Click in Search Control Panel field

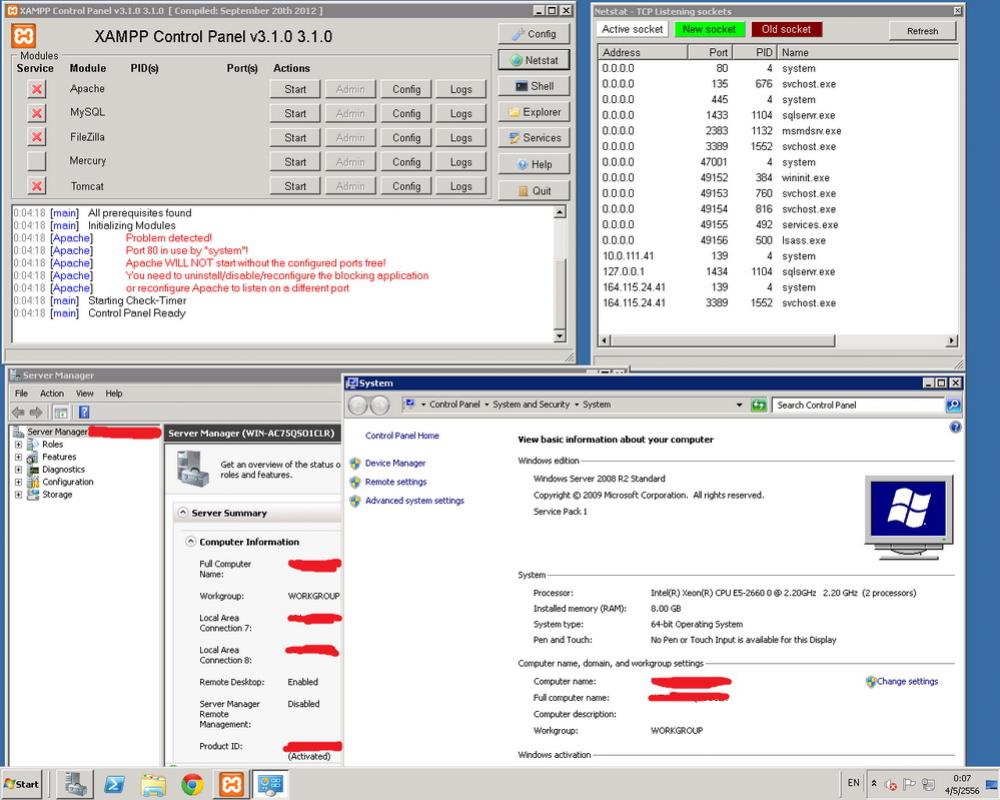(x=858, y=404)
